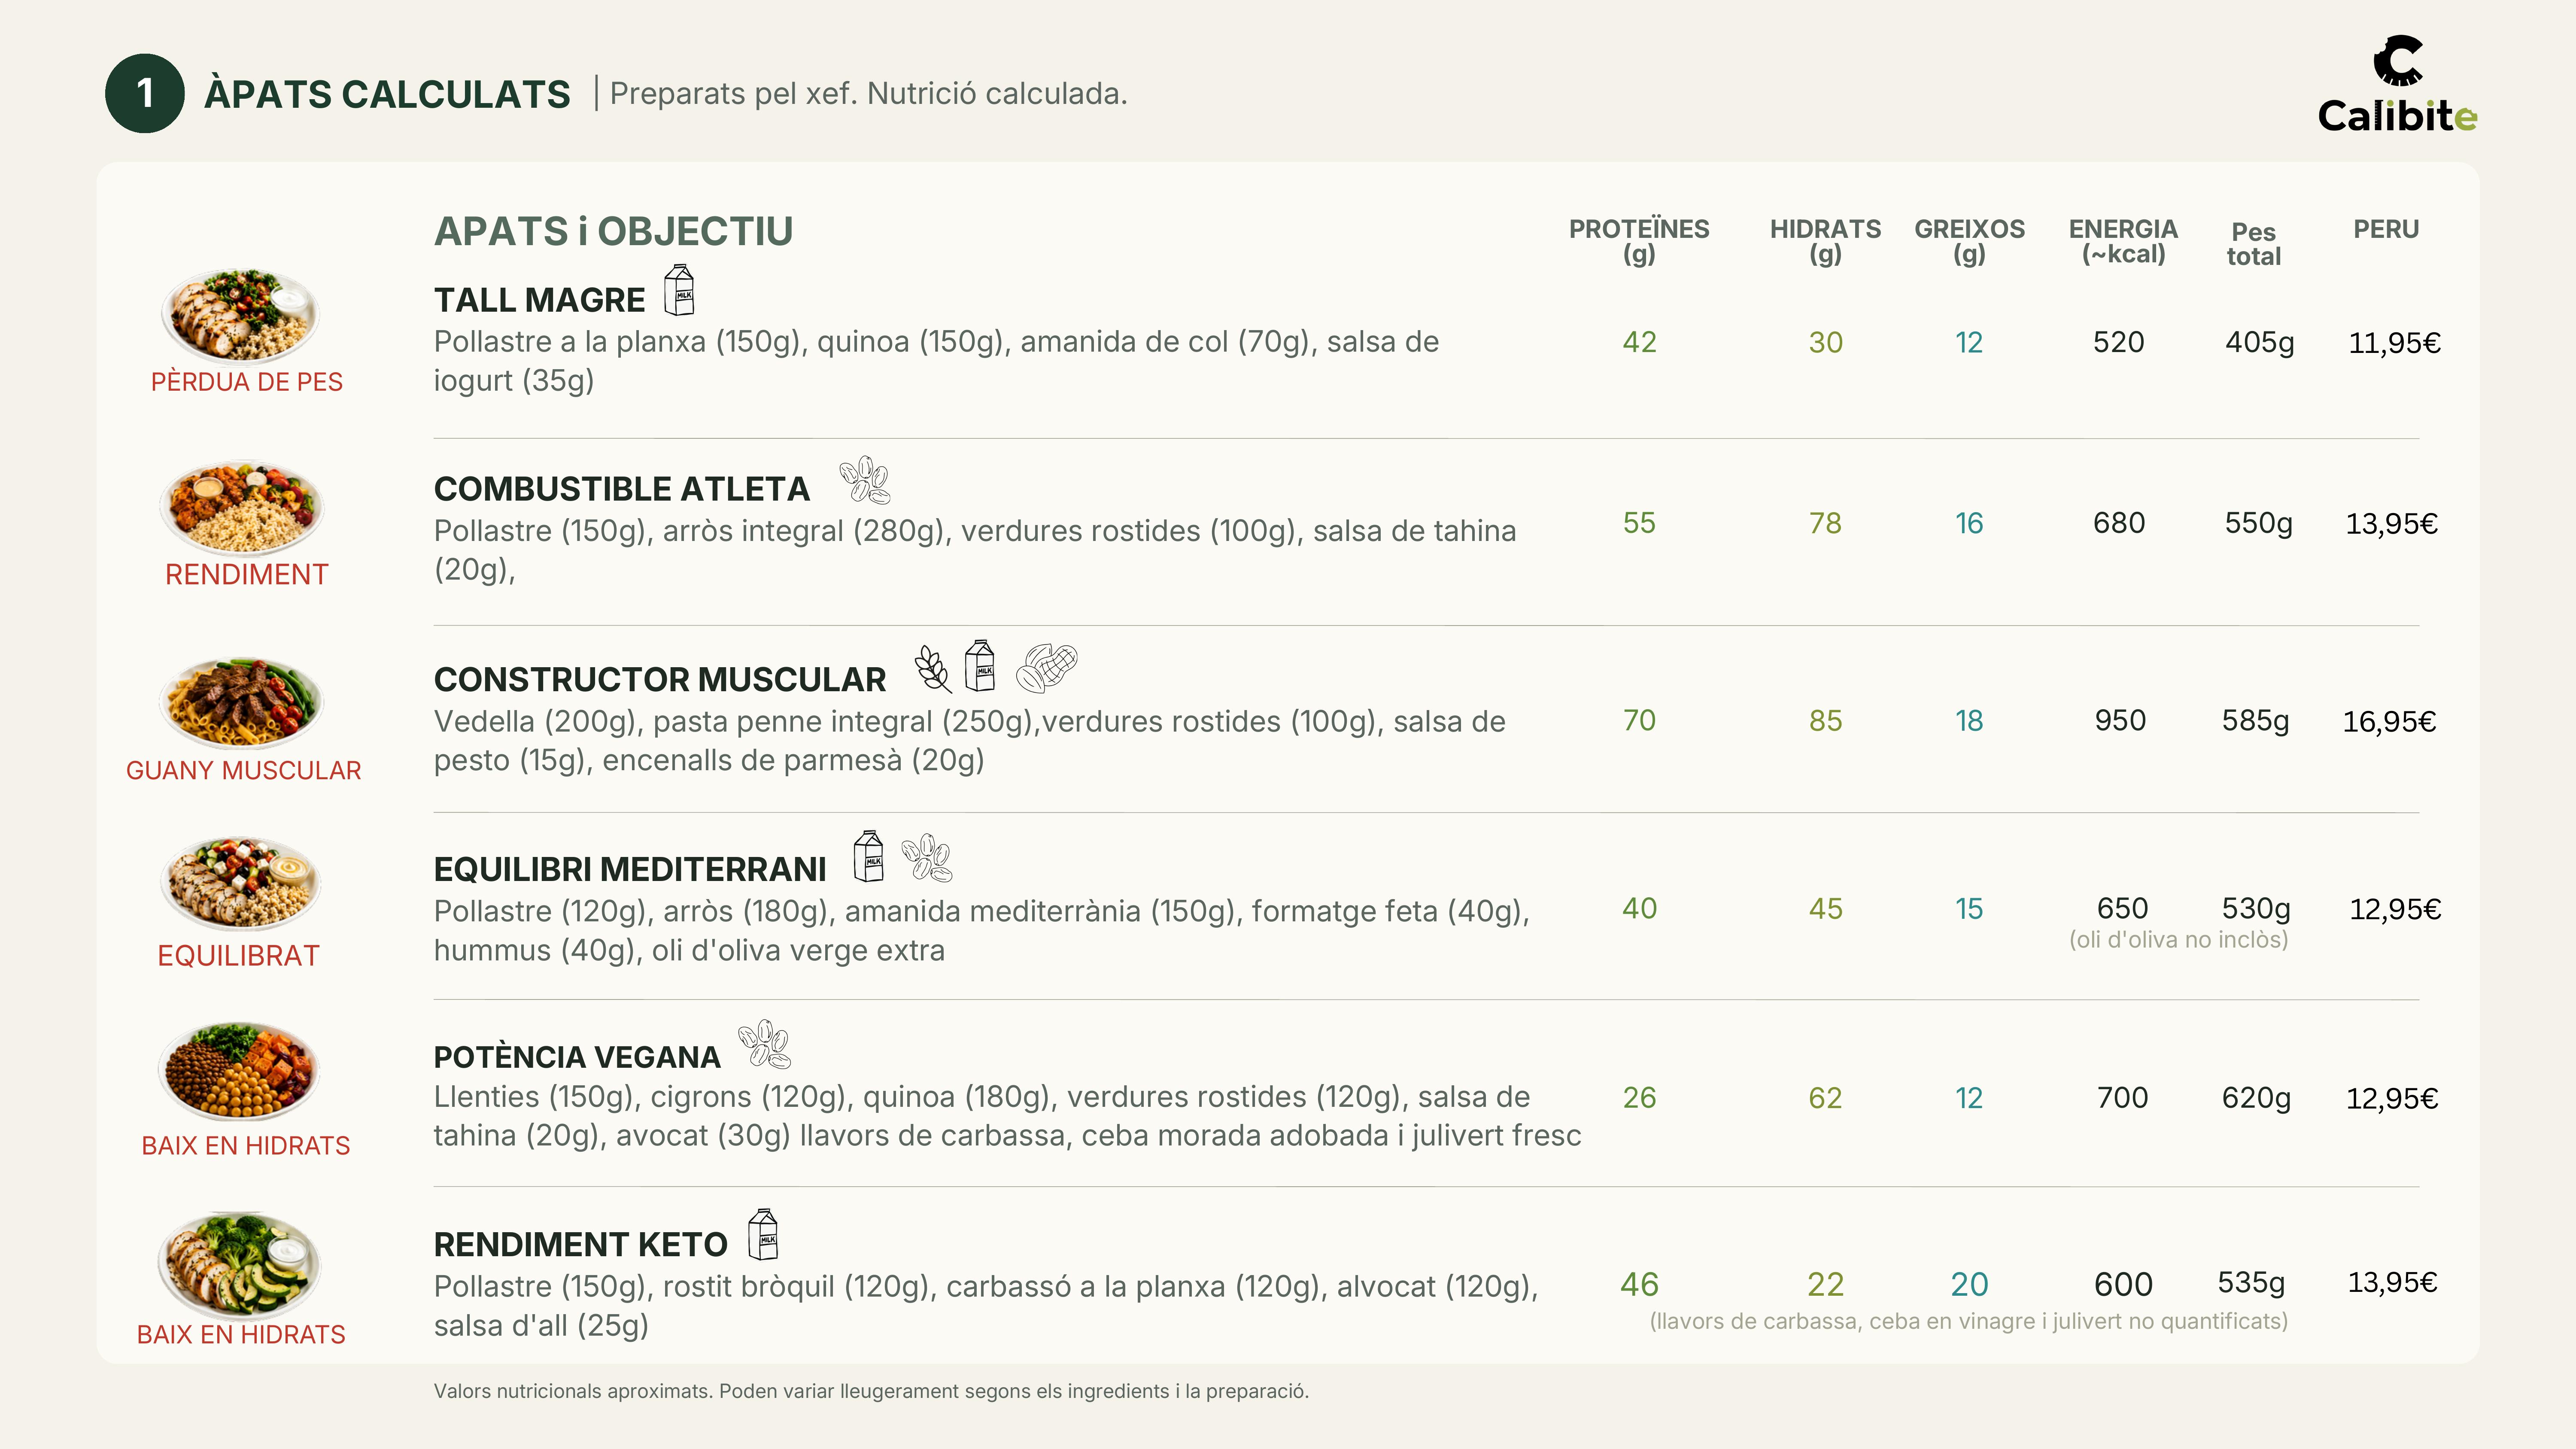The width and height of the screenshot is (2576, 1449).
Task: Click the POTÈNCIA VEGANA meal title
Action: tap(577, 1057)
